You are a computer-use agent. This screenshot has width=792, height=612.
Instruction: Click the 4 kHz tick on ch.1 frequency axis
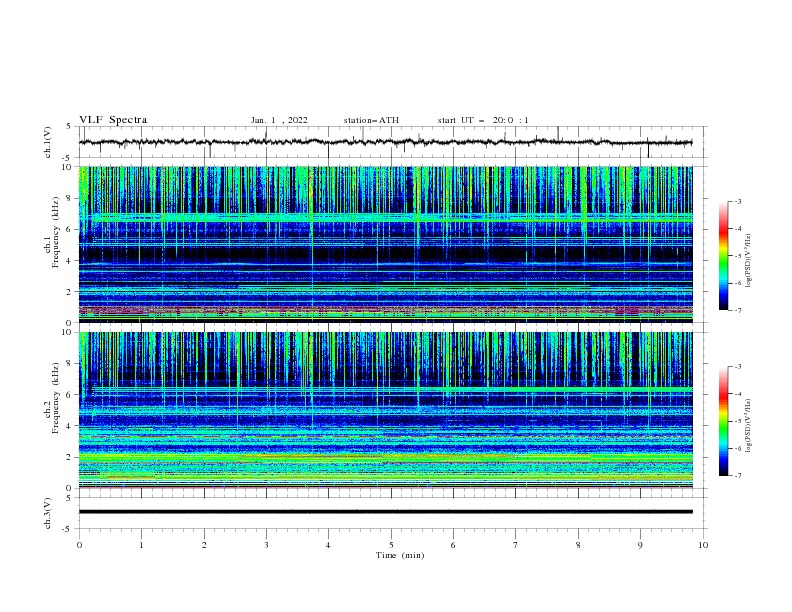click(70, 261)
